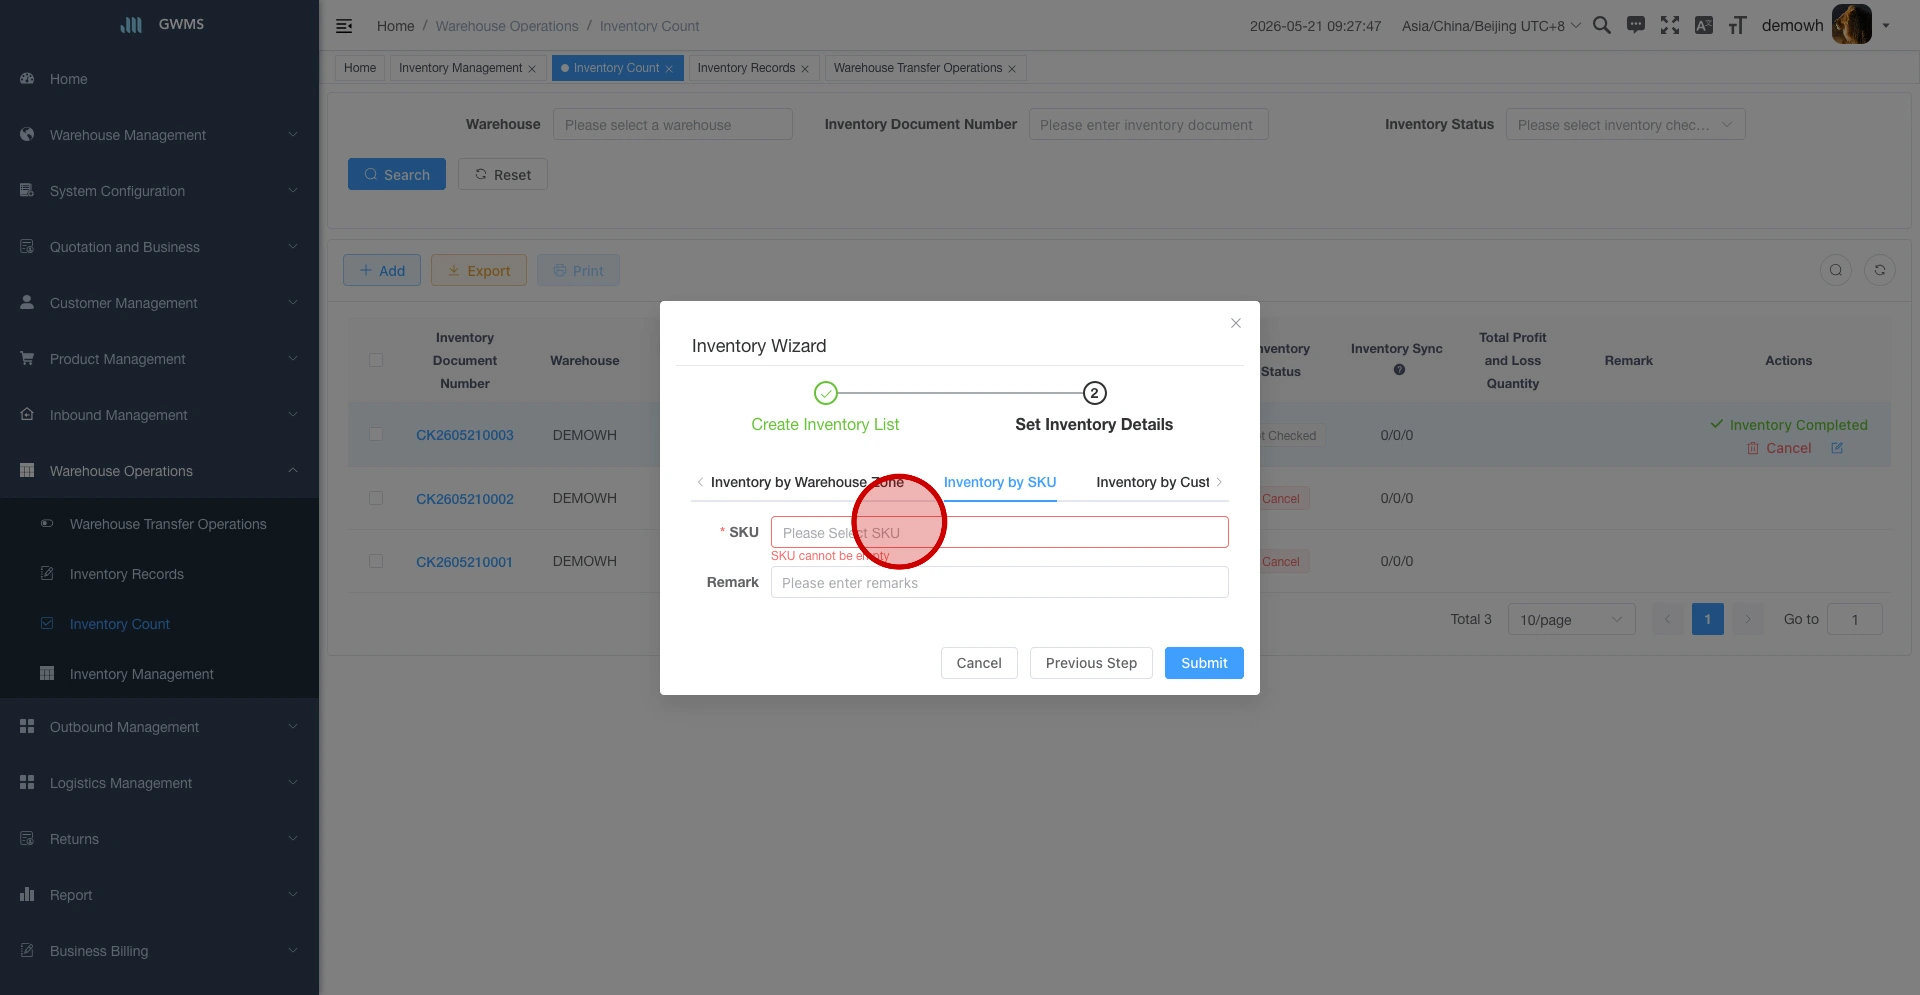Close the Warehouse Transfer Operations tab
The width and height of the screenshot is (1920, 995).
[x=1012, y=69]
